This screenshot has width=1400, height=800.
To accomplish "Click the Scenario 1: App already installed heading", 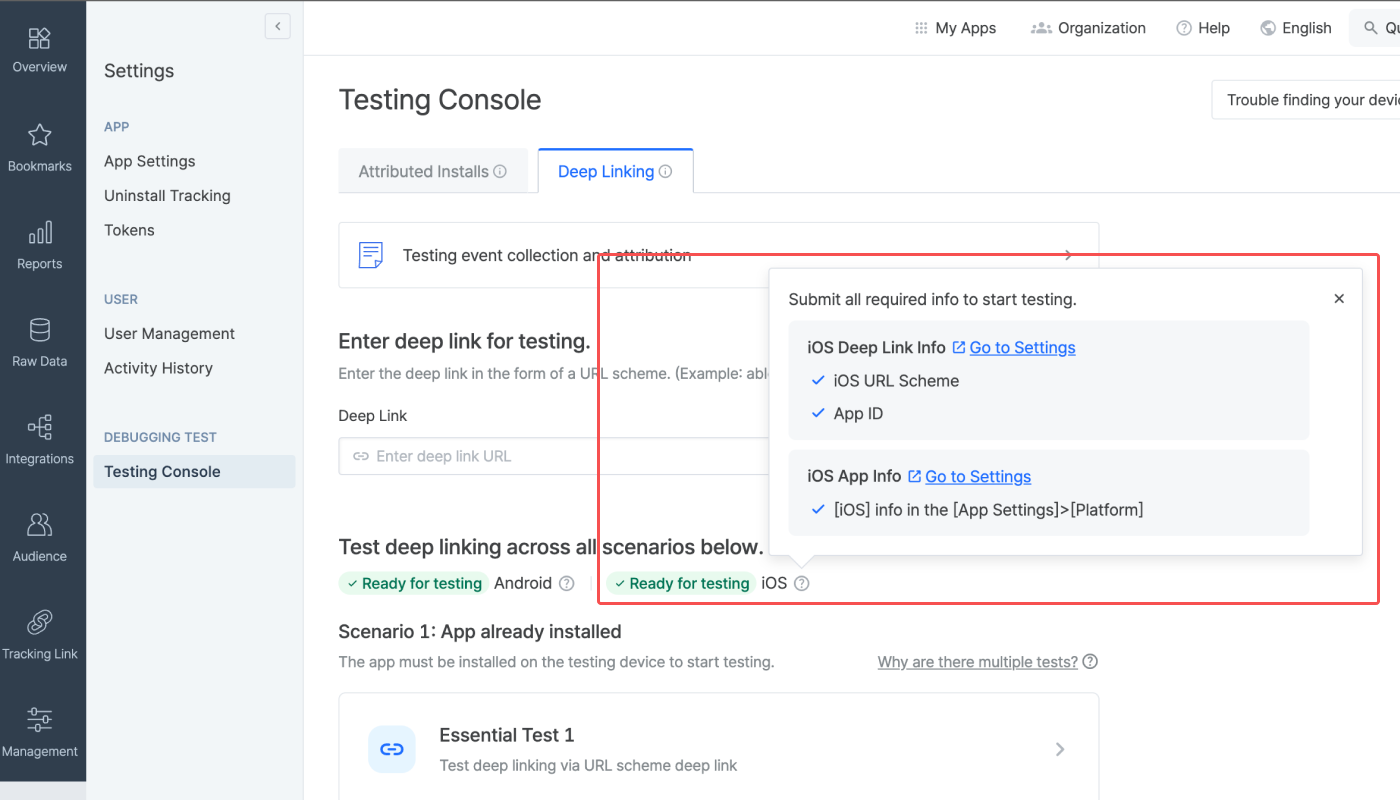I will [480, 631].
